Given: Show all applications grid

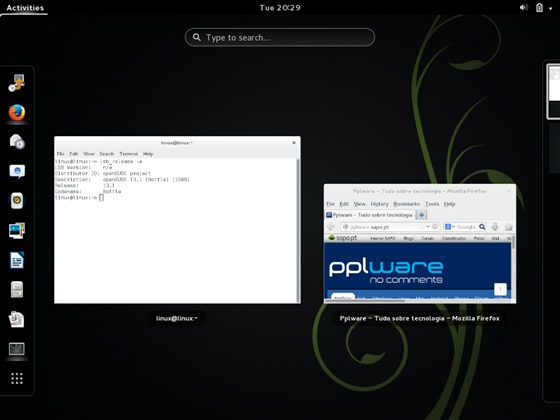Looking at the screenshot, I should (17, 378).
